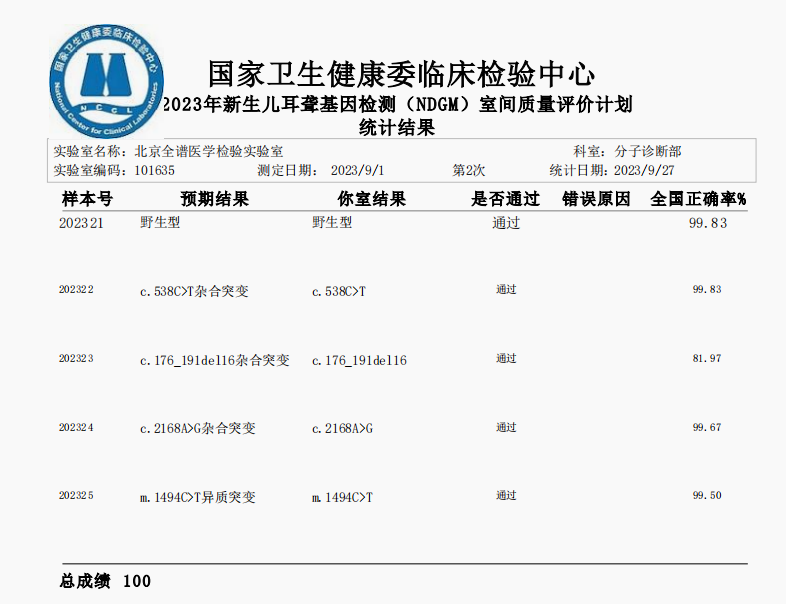Click expected c.2168A>G杂合突变

point(198,429)
